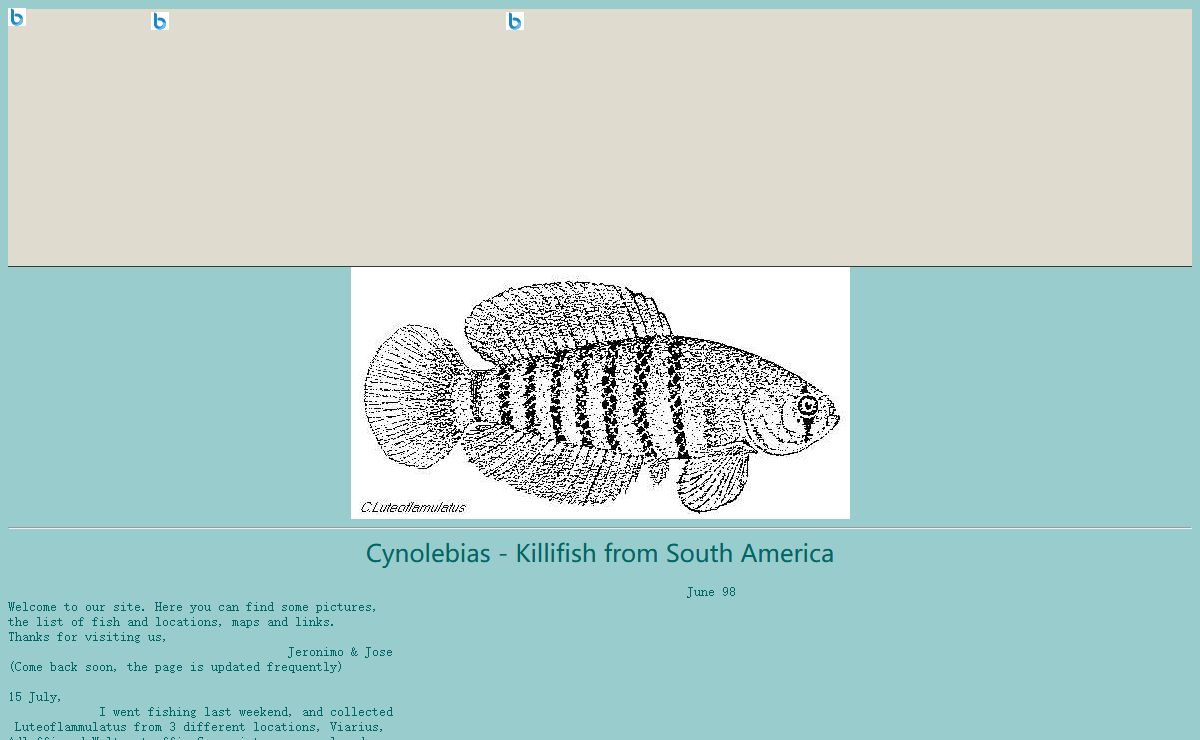Click the line 'the list of fish and locations, maps and links.'
Viewport: 1200px width, 740px height.
tap(172, 622)
